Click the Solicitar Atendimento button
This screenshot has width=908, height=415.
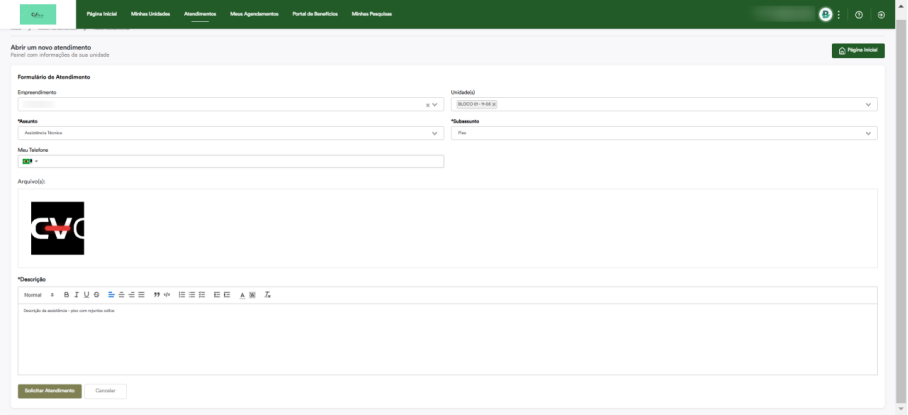coord(50,391)
